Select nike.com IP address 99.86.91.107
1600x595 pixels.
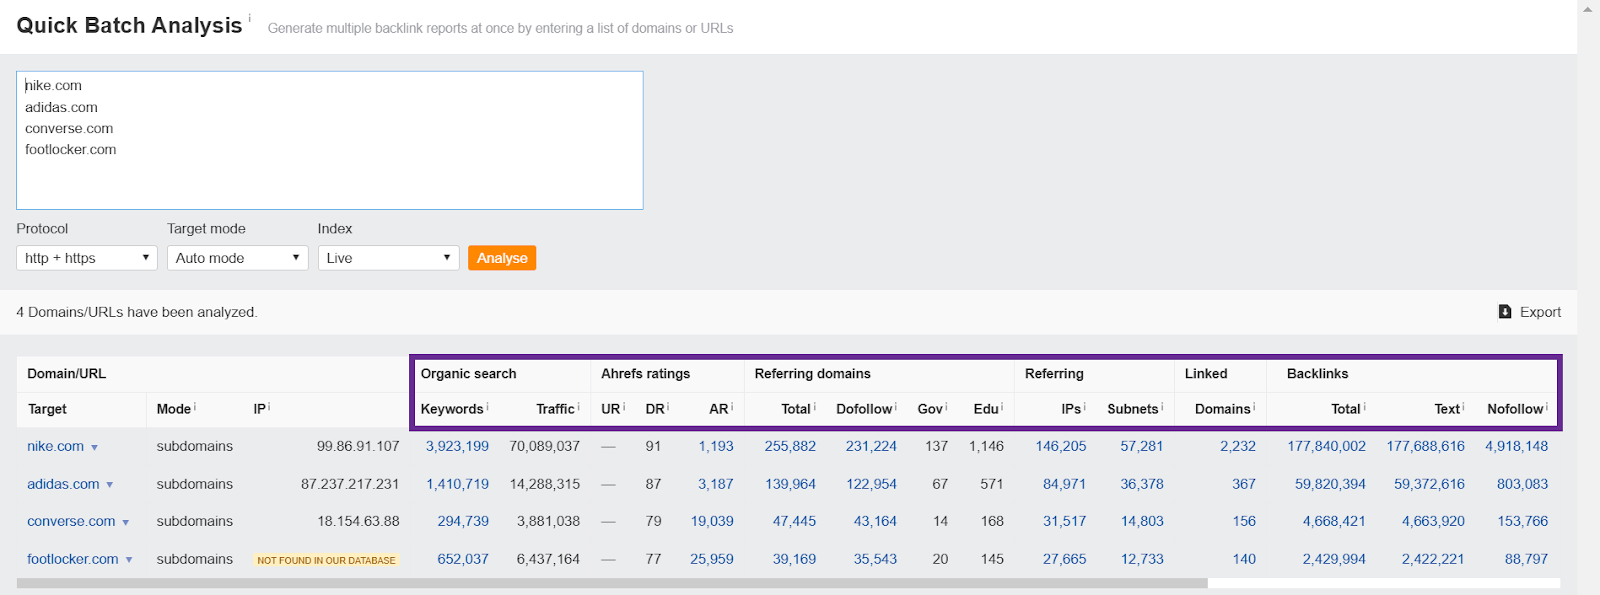tap(358, 446)
